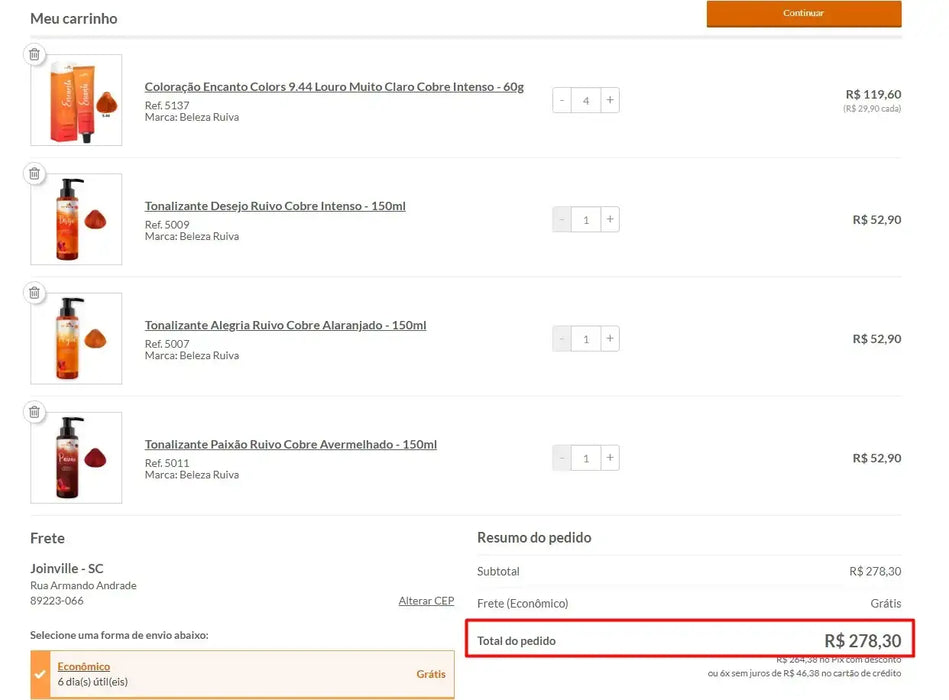This screenshot has height=700, width=949.
Task: Click trash icon for Tonalizante Alegria
Action: pyautogui.click(x=34, y=293)
